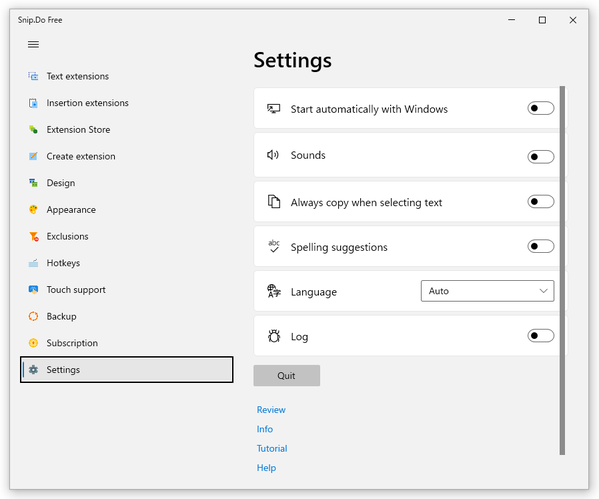Open the hamburger navigation menu
Viewport: 599px width, 499px height.
[33, 44]
